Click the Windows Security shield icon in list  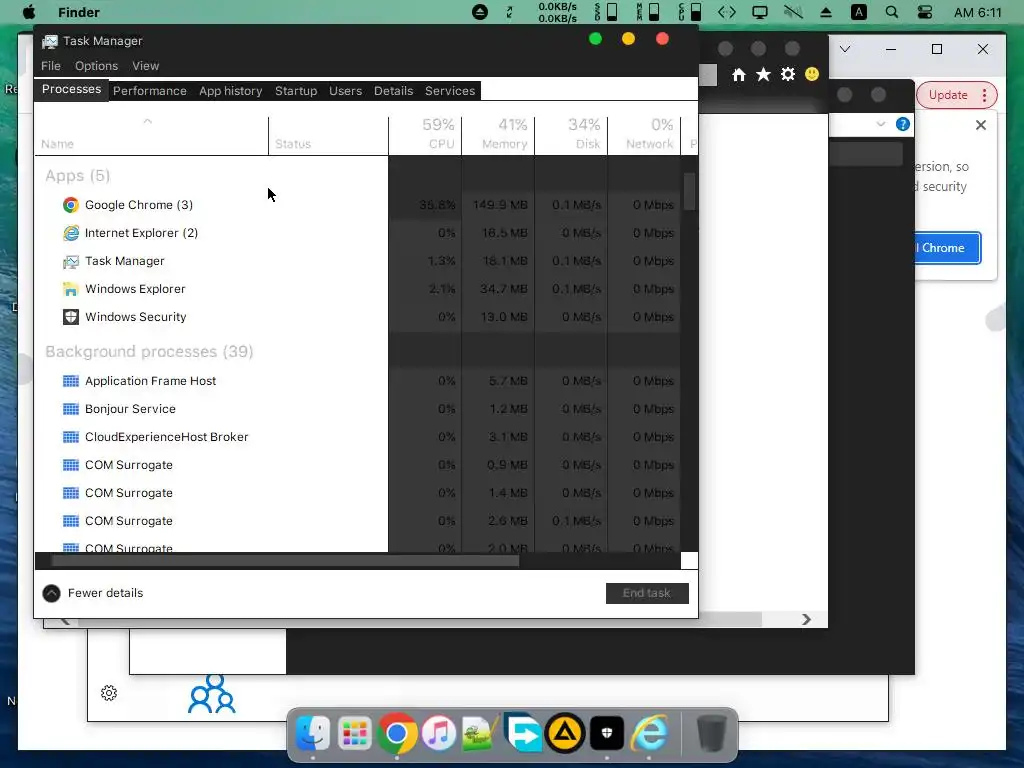point(71,317)
